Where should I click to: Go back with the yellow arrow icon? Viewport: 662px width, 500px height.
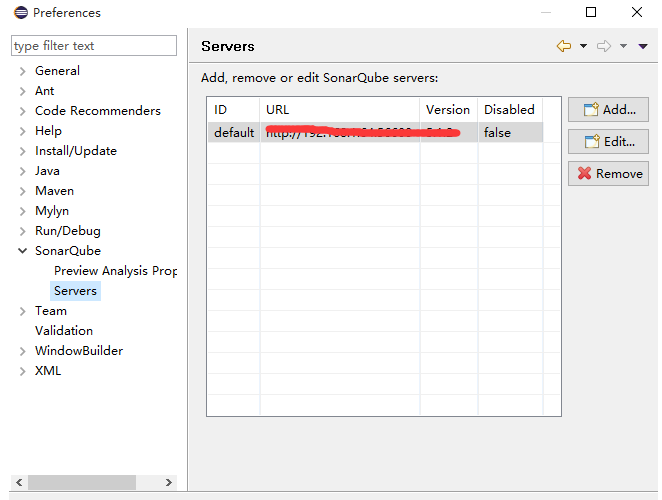coord(564,46)
